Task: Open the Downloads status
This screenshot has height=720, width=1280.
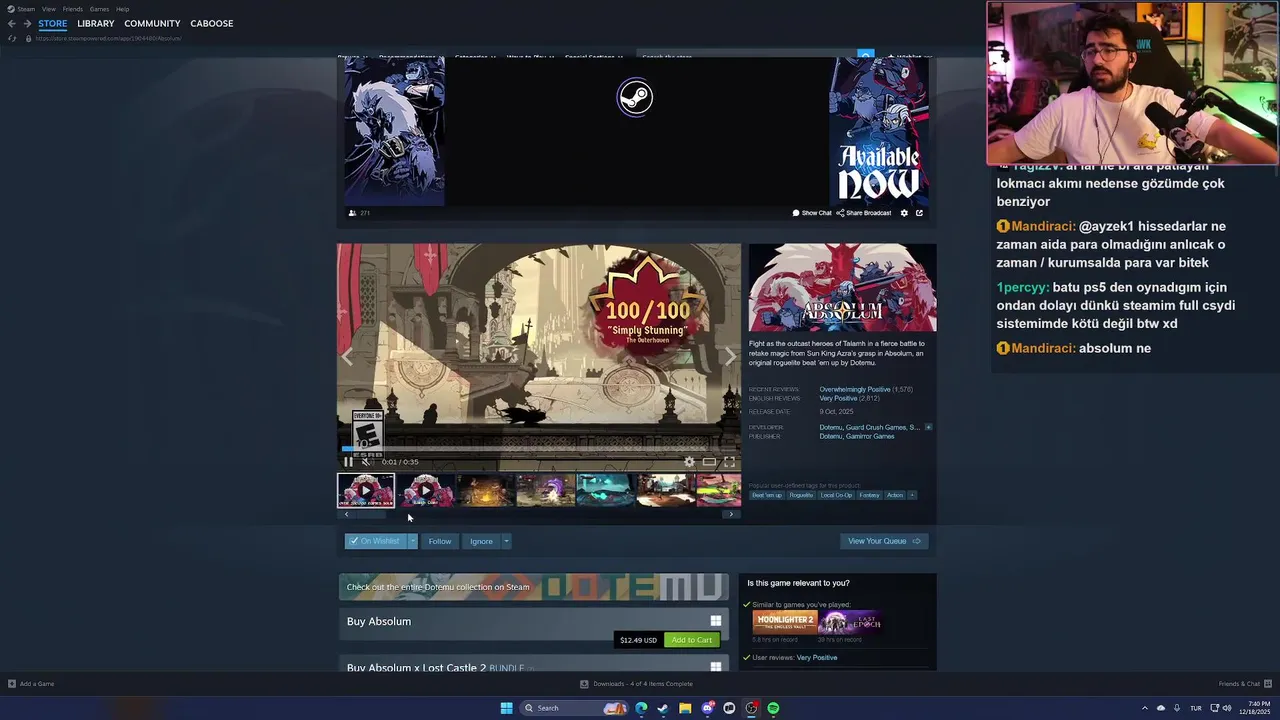Action: [636, 684]
